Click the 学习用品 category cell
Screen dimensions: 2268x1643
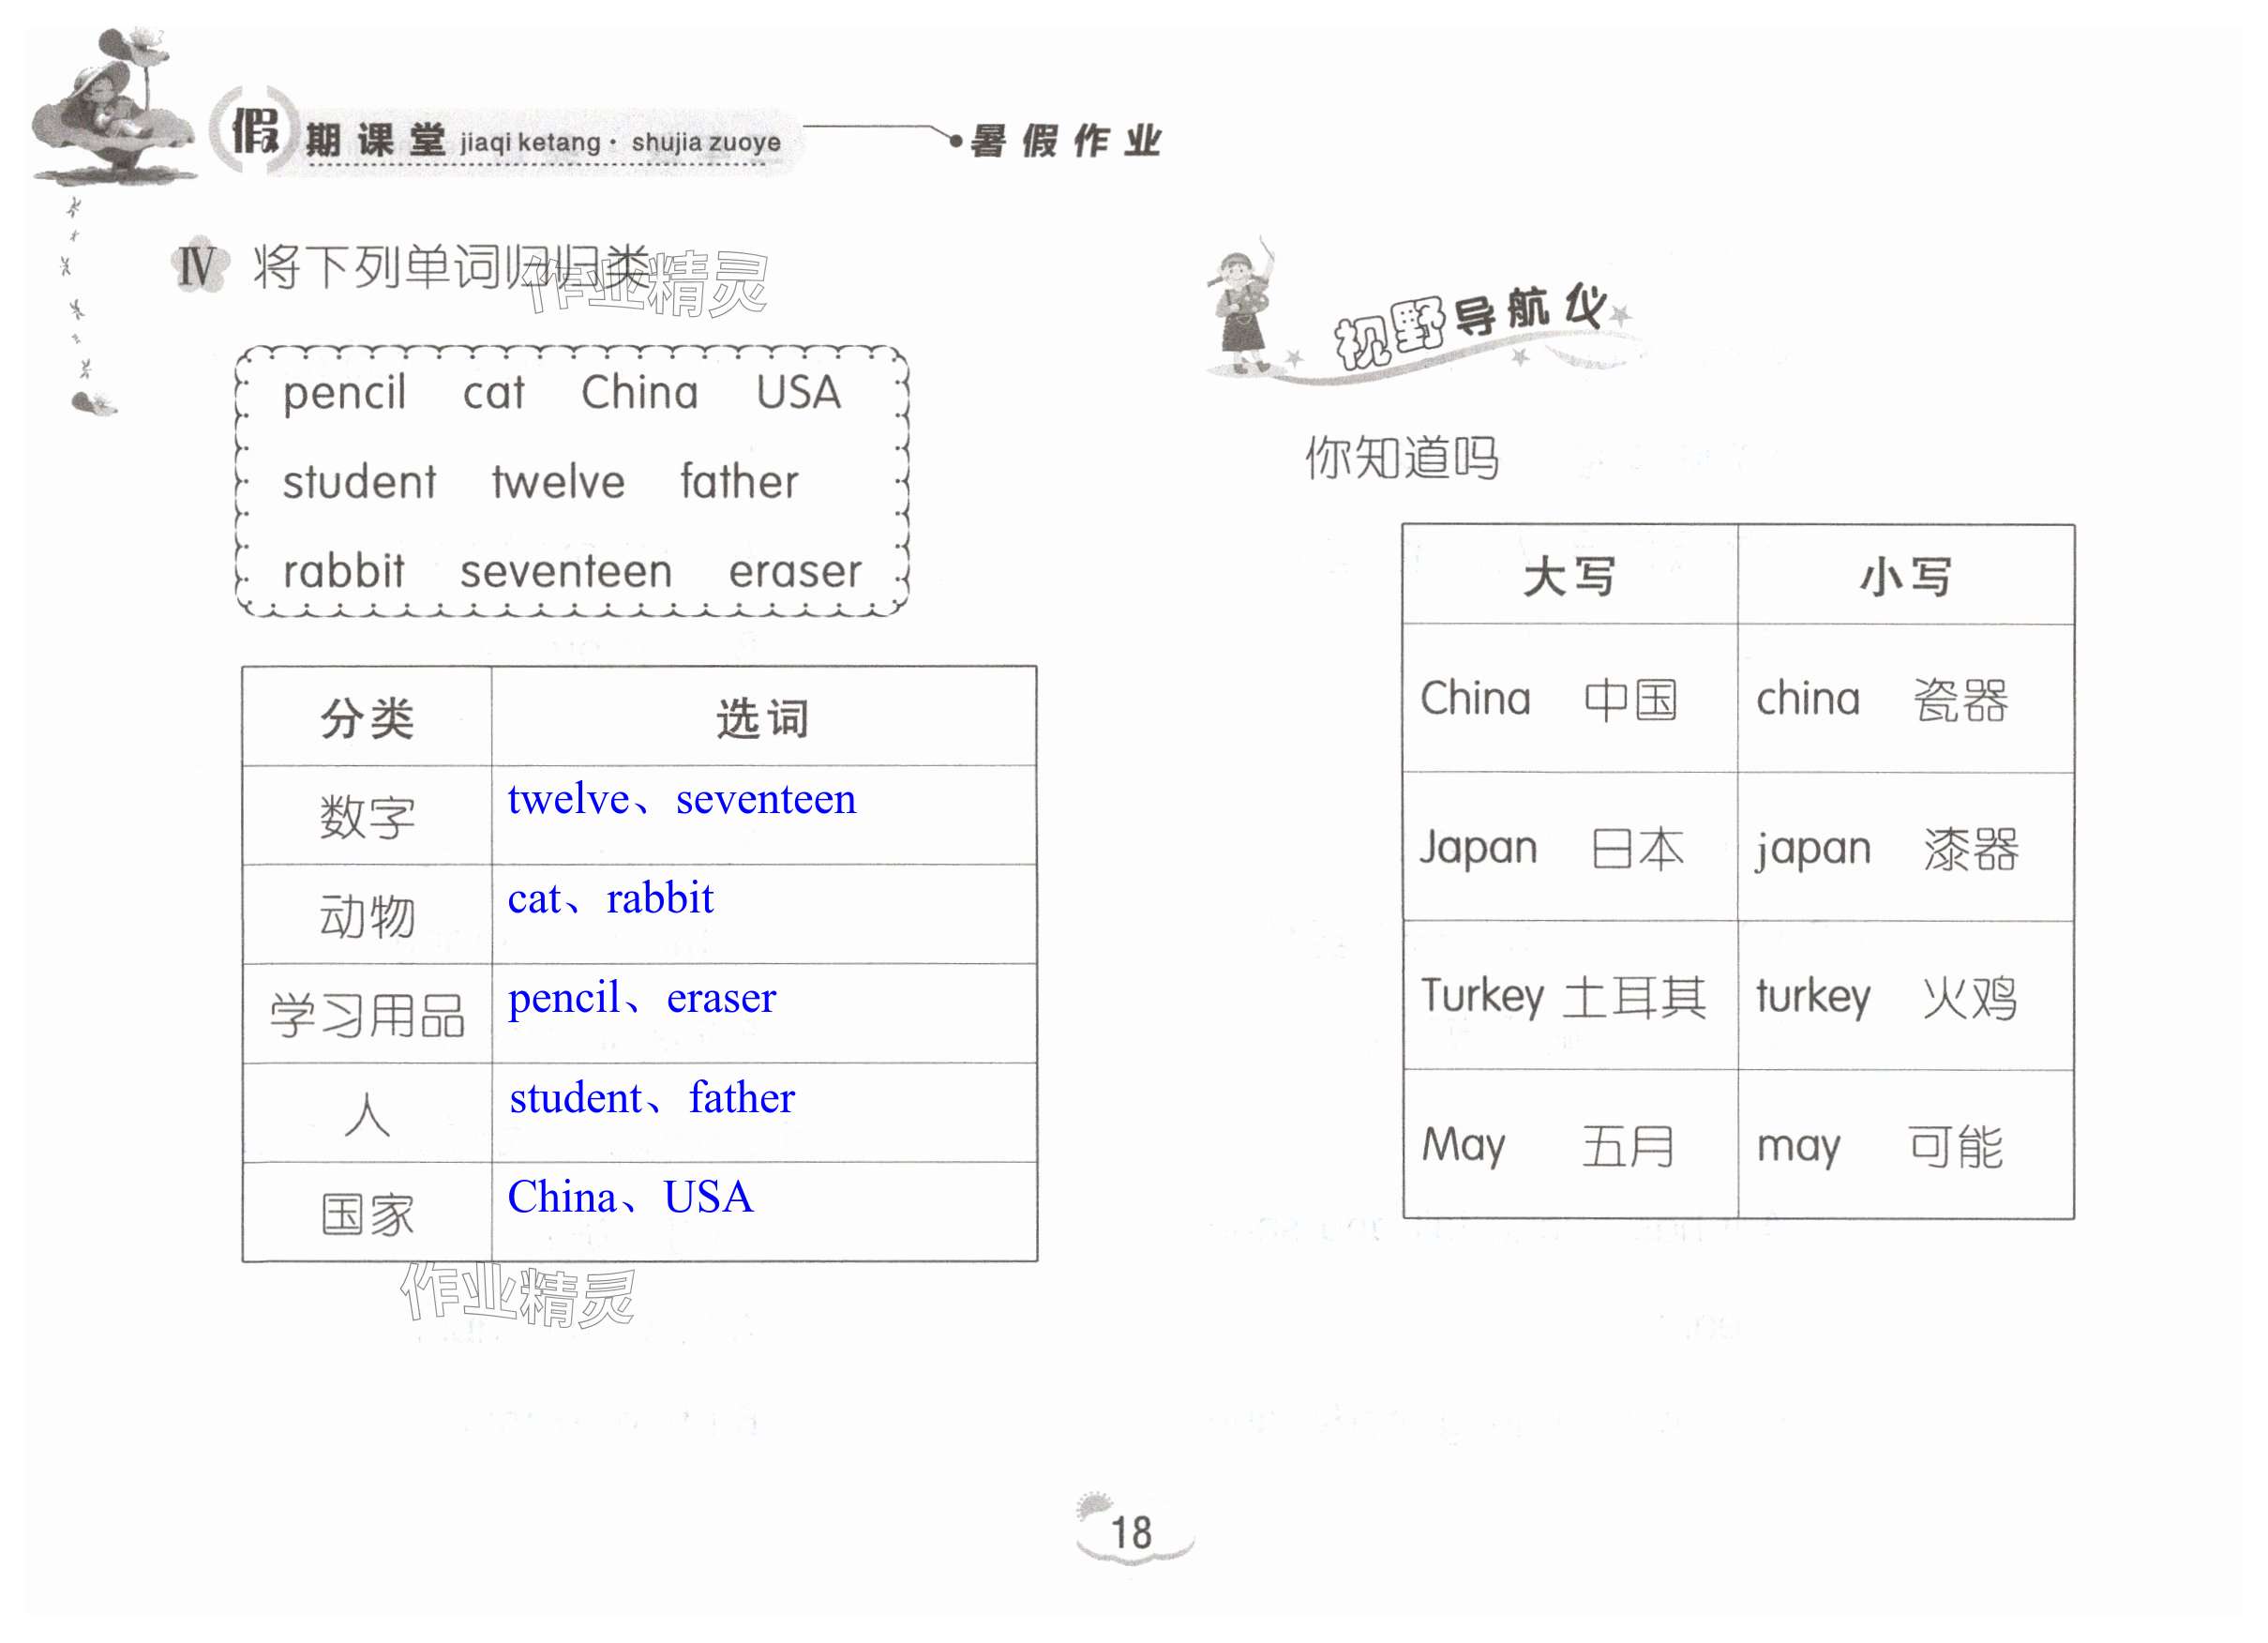(367, 1015)
